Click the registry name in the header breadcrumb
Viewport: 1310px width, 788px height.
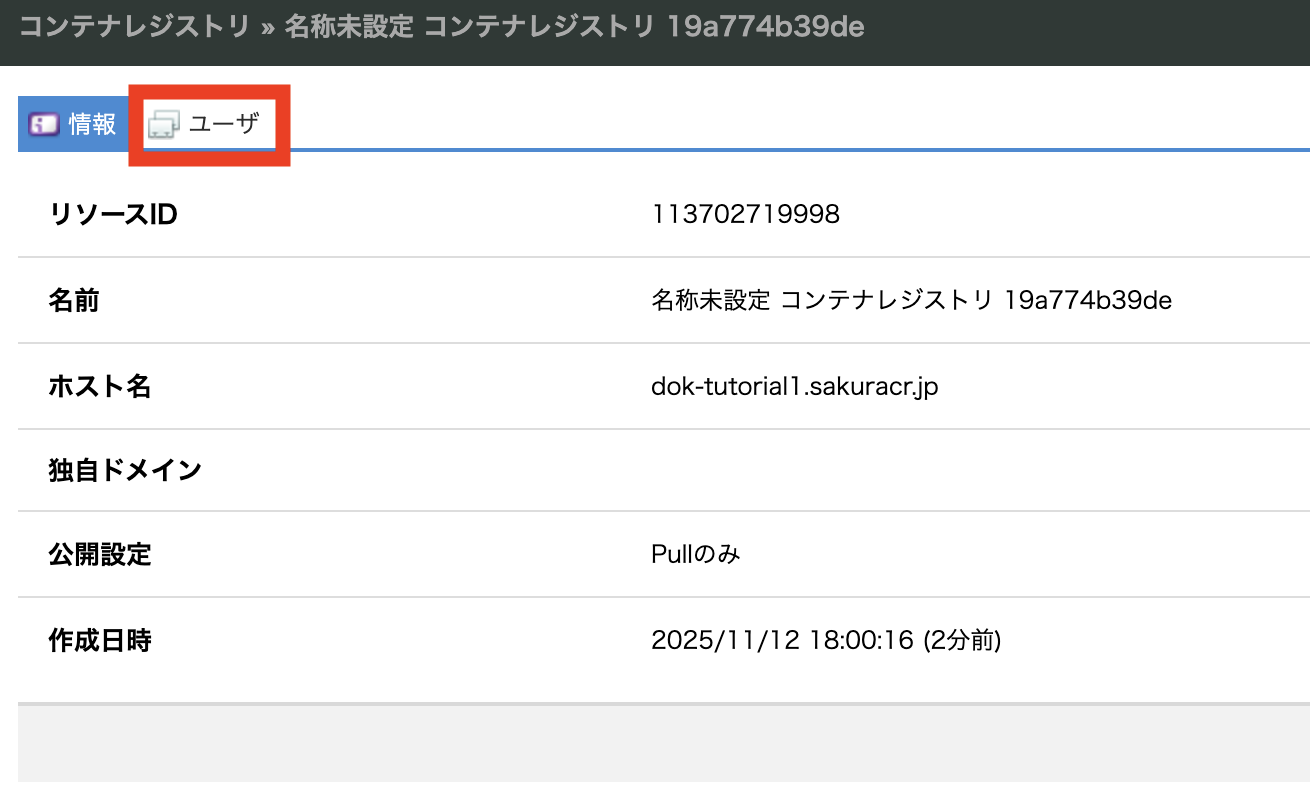point(574,27)
